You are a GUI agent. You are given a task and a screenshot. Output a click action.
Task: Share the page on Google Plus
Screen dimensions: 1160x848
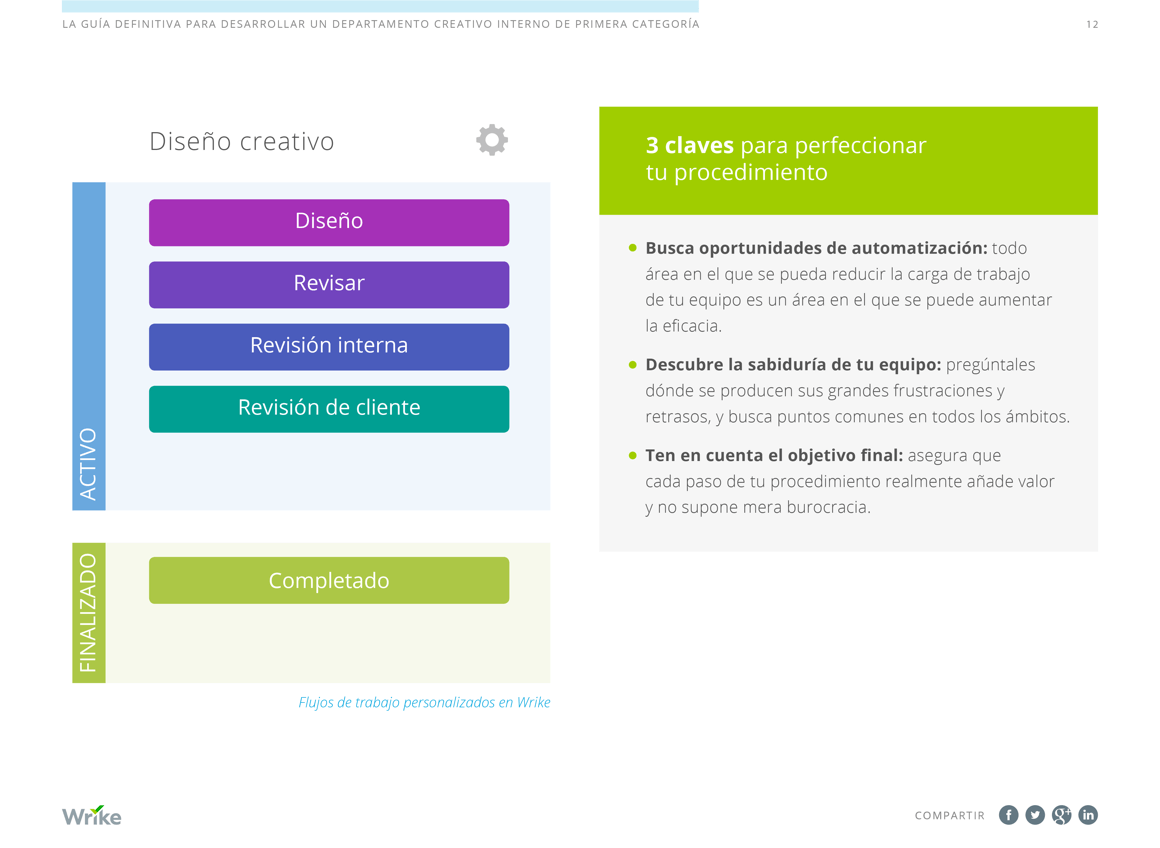(1062, 815)
